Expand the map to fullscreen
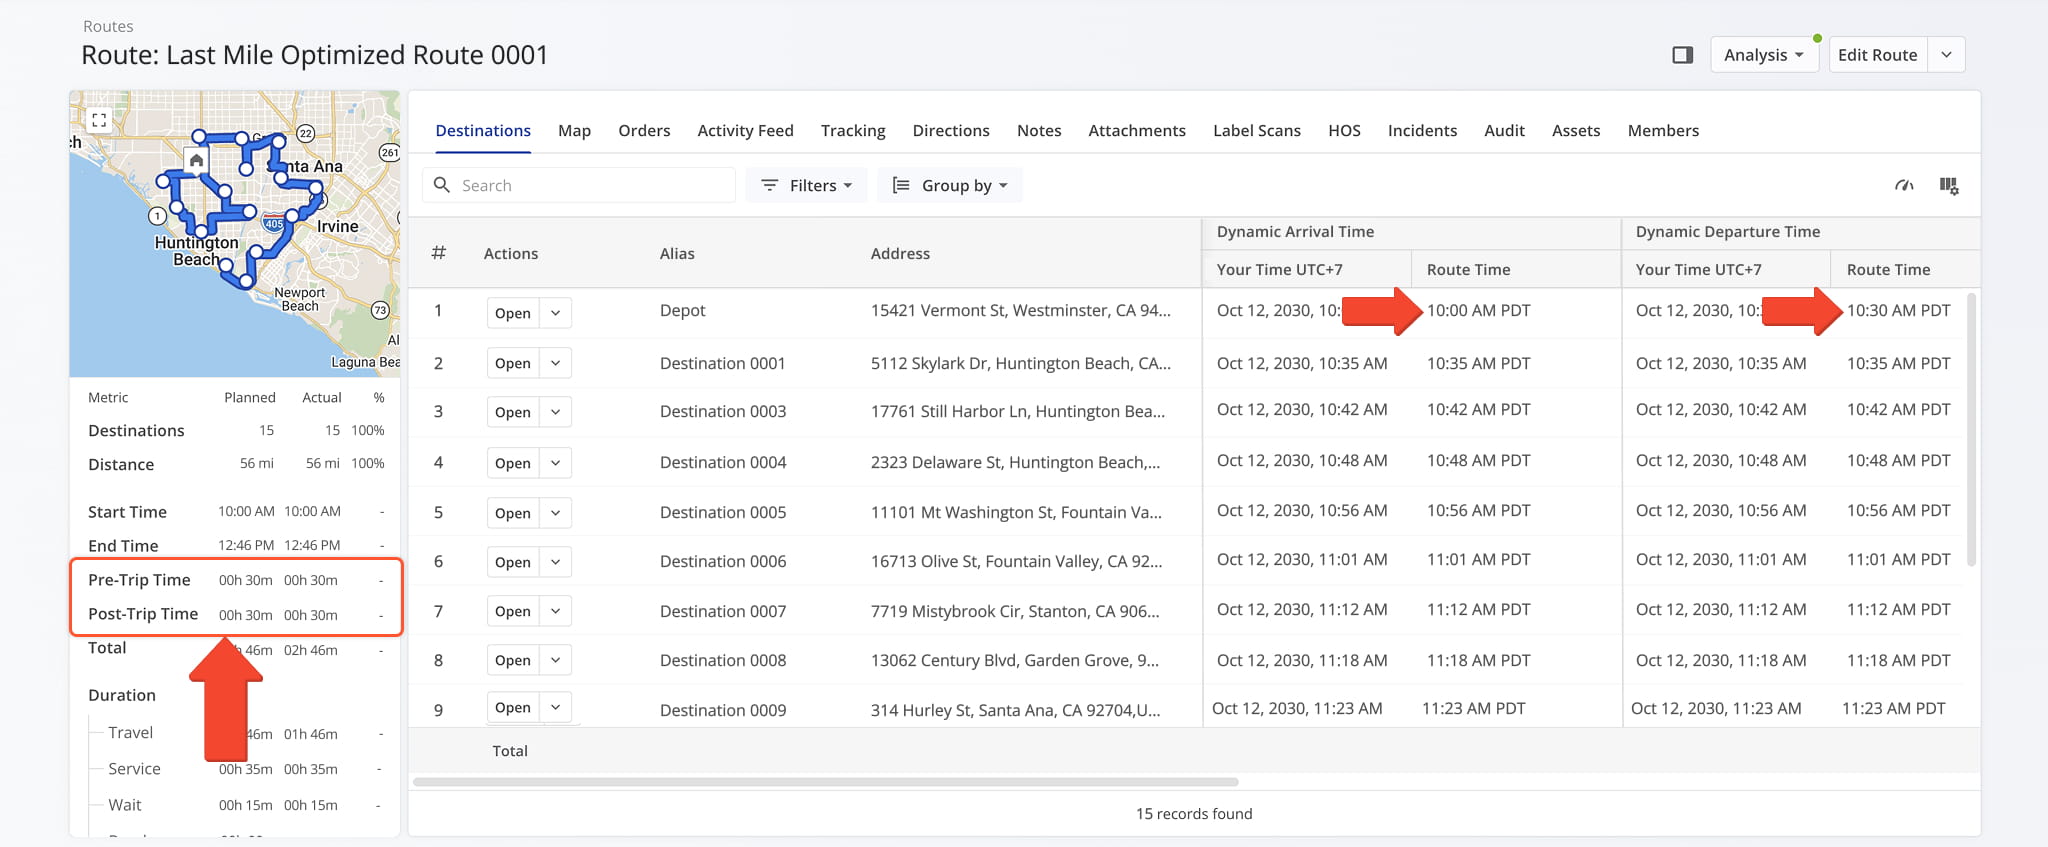Image resolution: width=2048 pixels, height=847 pixels. click(99, 120)
